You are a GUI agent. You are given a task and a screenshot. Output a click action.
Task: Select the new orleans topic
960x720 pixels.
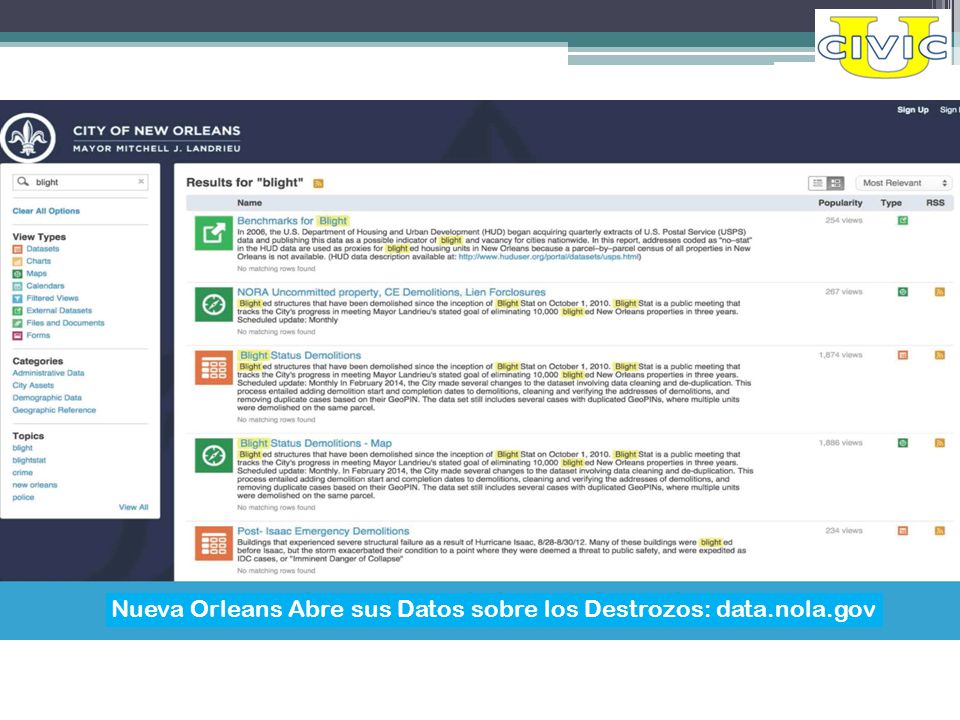coord(35,485)
